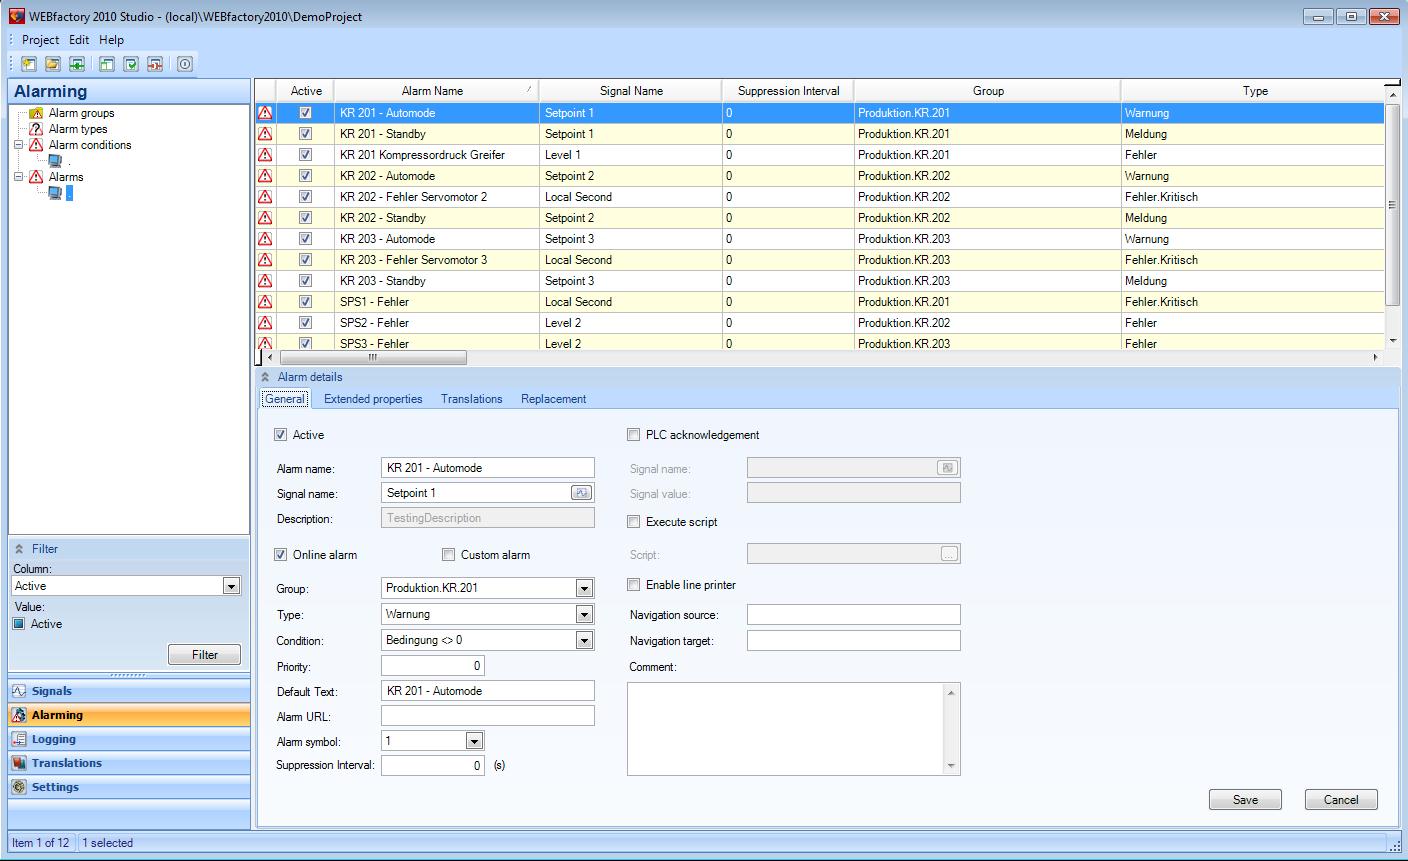The image size is (1408, 861).
Task: Click signal browse icon in Signal name field
Action: pyautogui.click(x=581, y=493)
